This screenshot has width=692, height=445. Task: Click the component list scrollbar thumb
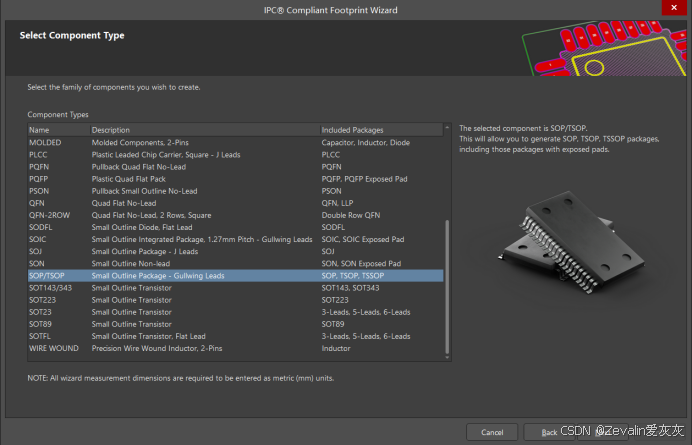[x=447, y=286]
